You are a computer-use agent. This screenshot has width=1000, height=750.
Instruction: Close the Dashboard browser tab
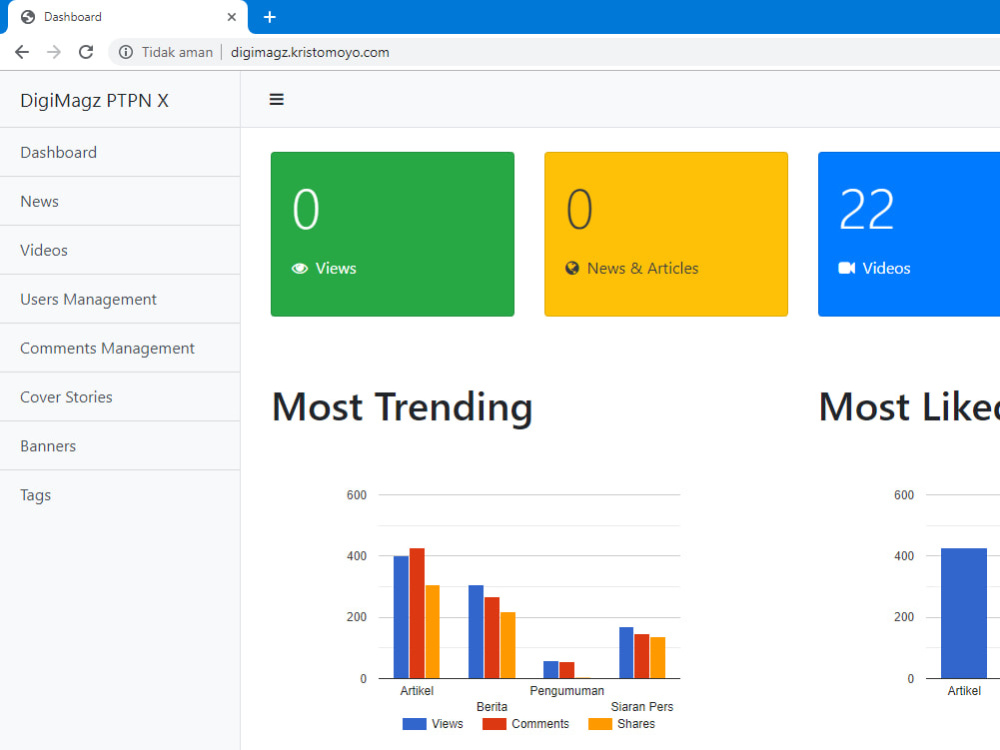pyautogui.click(x=232, y=17)
